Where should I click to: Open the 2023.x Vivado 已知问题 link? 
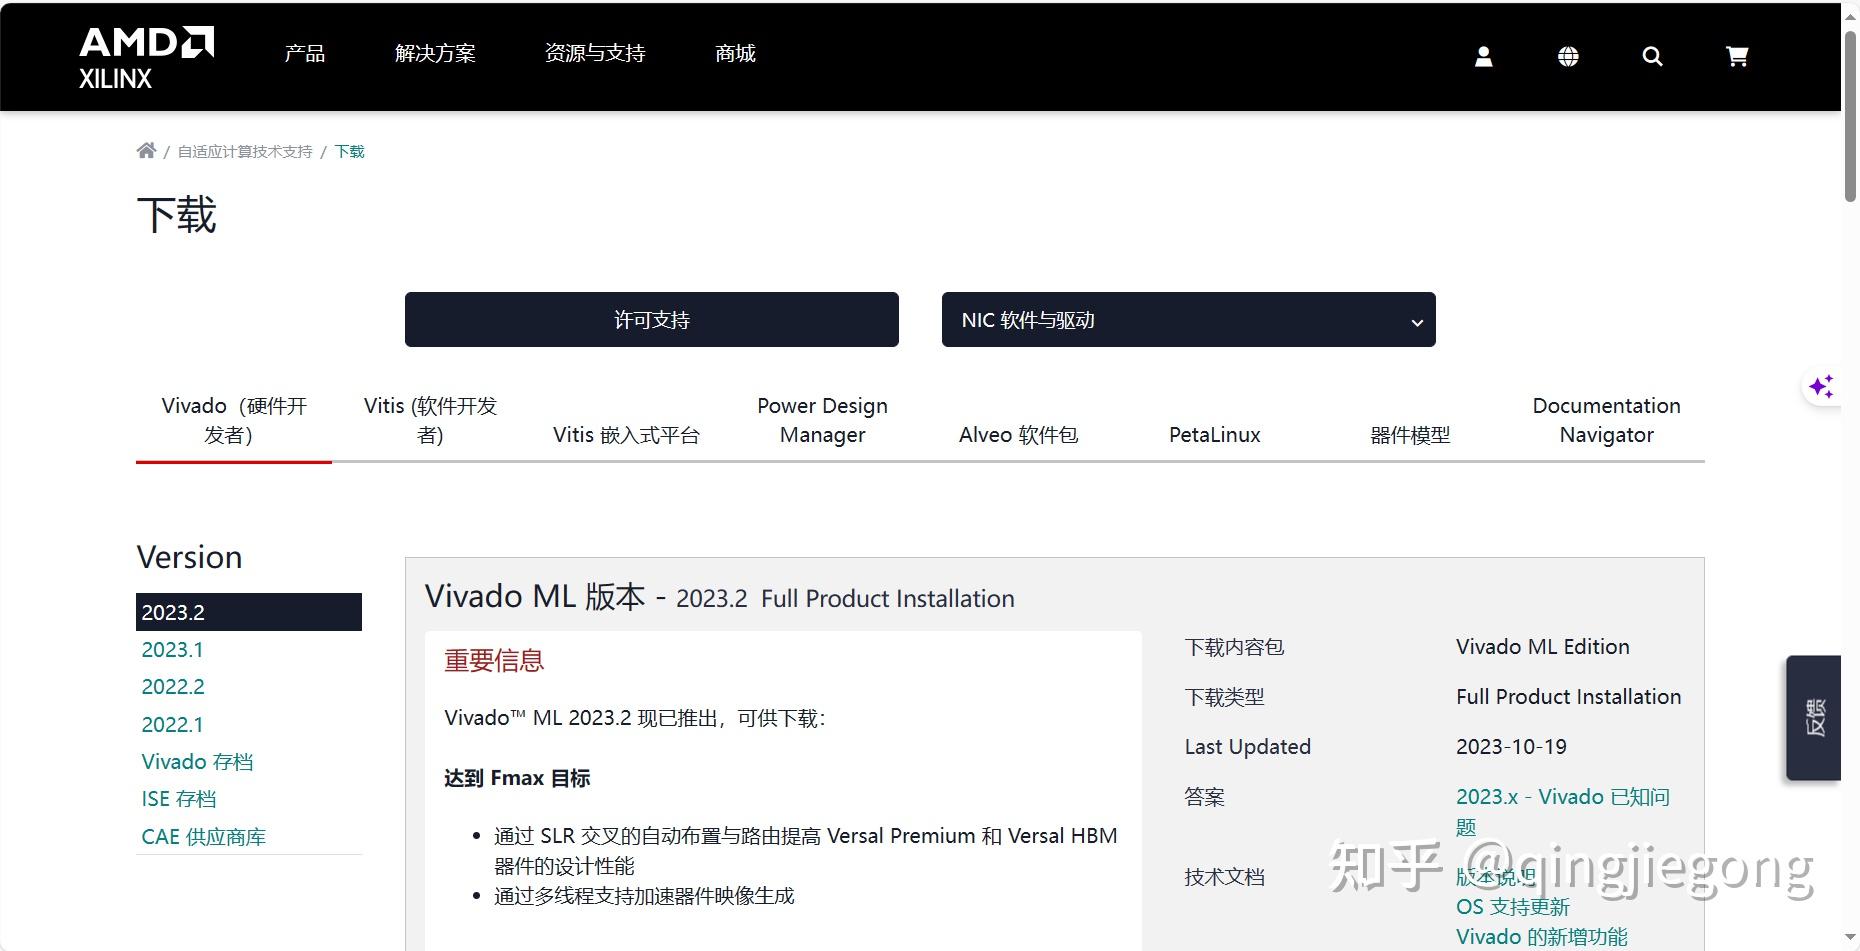[x=1562, y=796]
